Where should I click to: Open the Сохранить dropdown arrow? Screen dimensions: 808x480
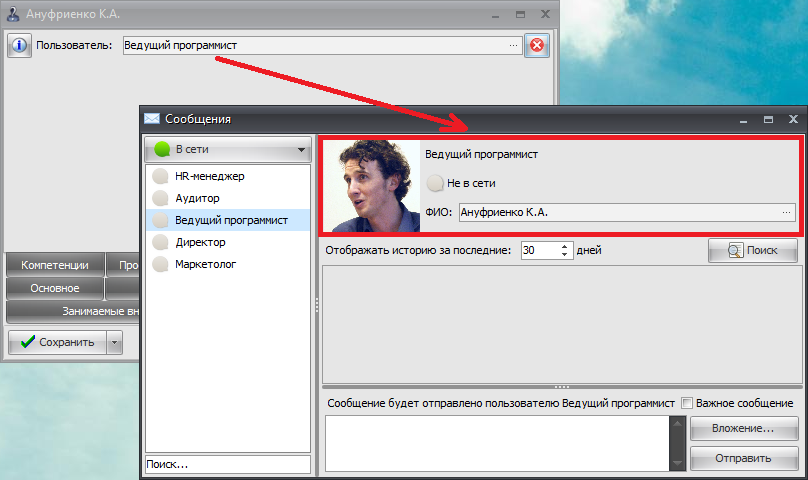(114, 342)
